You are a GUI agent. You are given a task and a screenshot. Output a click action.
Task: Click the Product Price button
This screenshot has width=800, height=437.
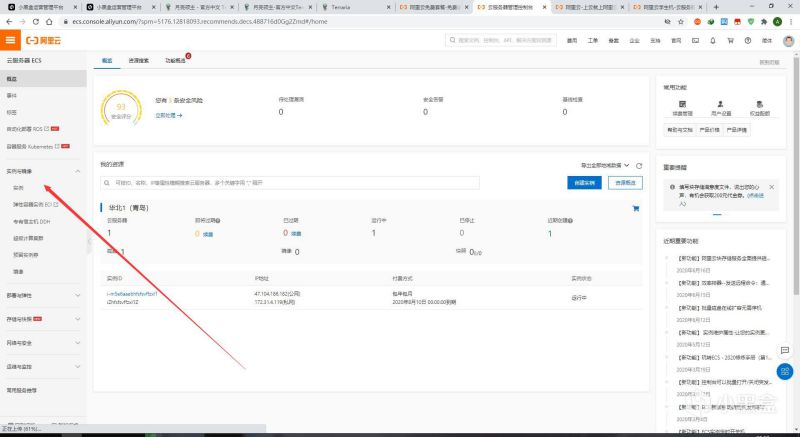point(709,130)
